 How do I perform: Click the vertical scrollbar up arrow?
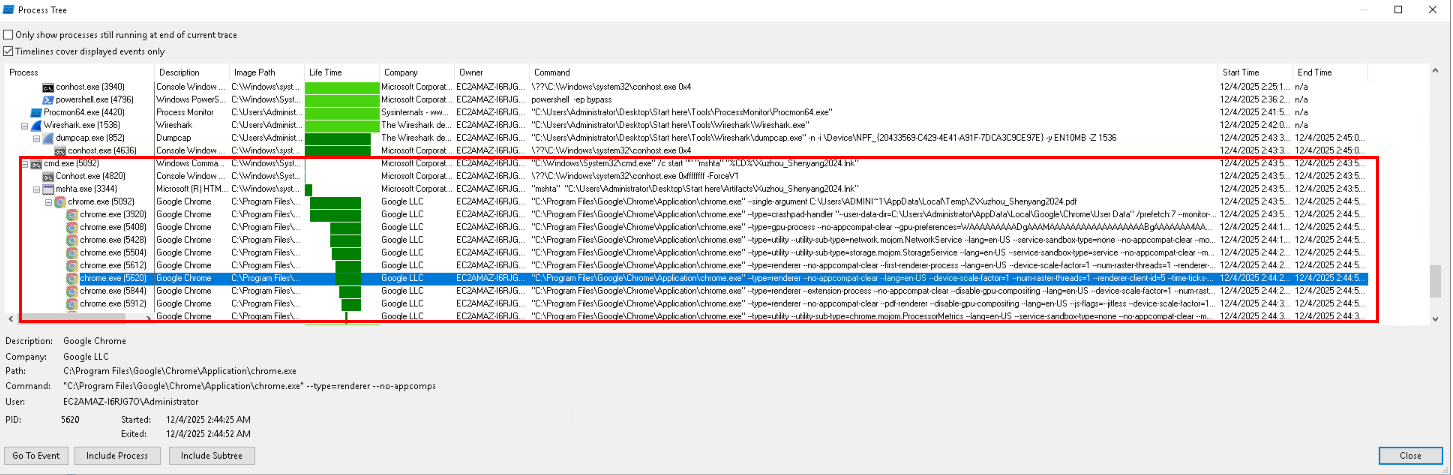coord(1436,73)
